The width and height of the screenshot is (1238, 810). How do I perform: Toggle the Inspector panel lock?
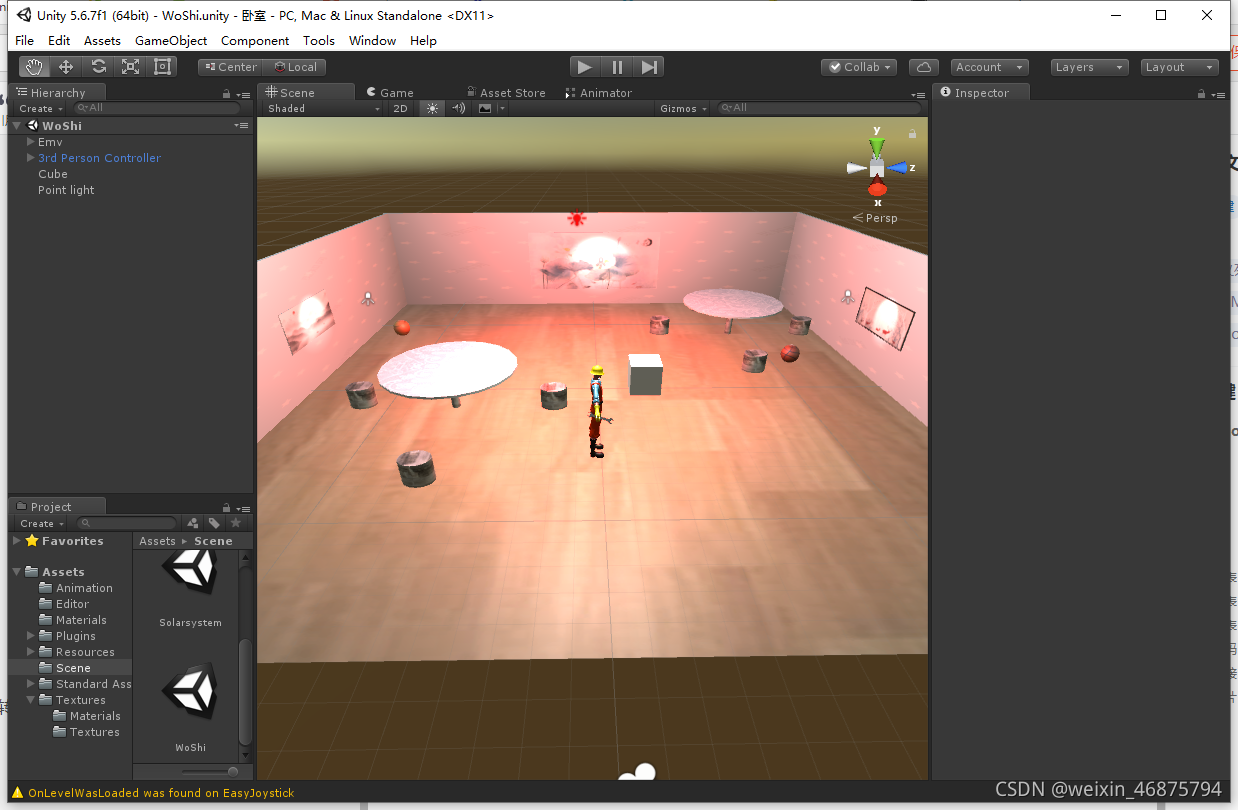pyautogui.click(x=1202, y=93)
